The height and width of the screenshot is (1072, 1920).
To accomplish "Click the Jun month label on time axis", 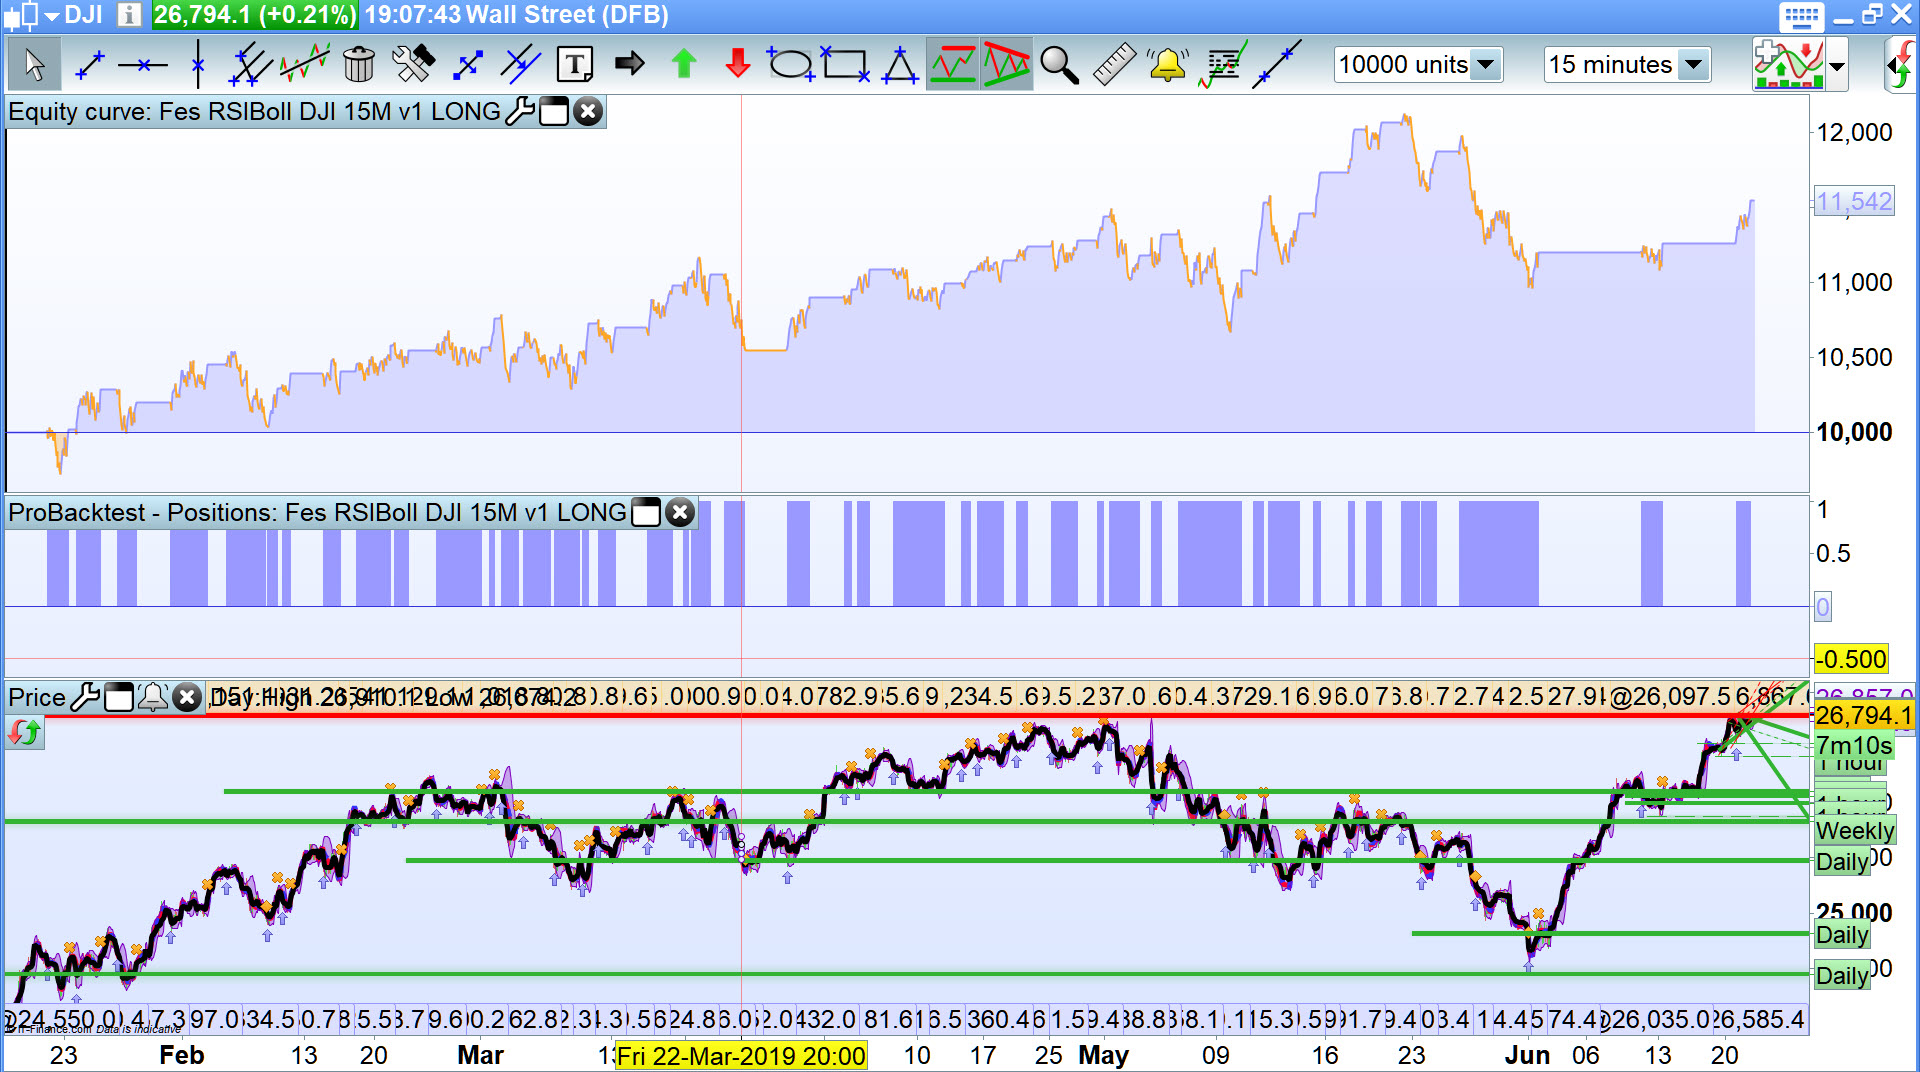I will 1527,1055.
